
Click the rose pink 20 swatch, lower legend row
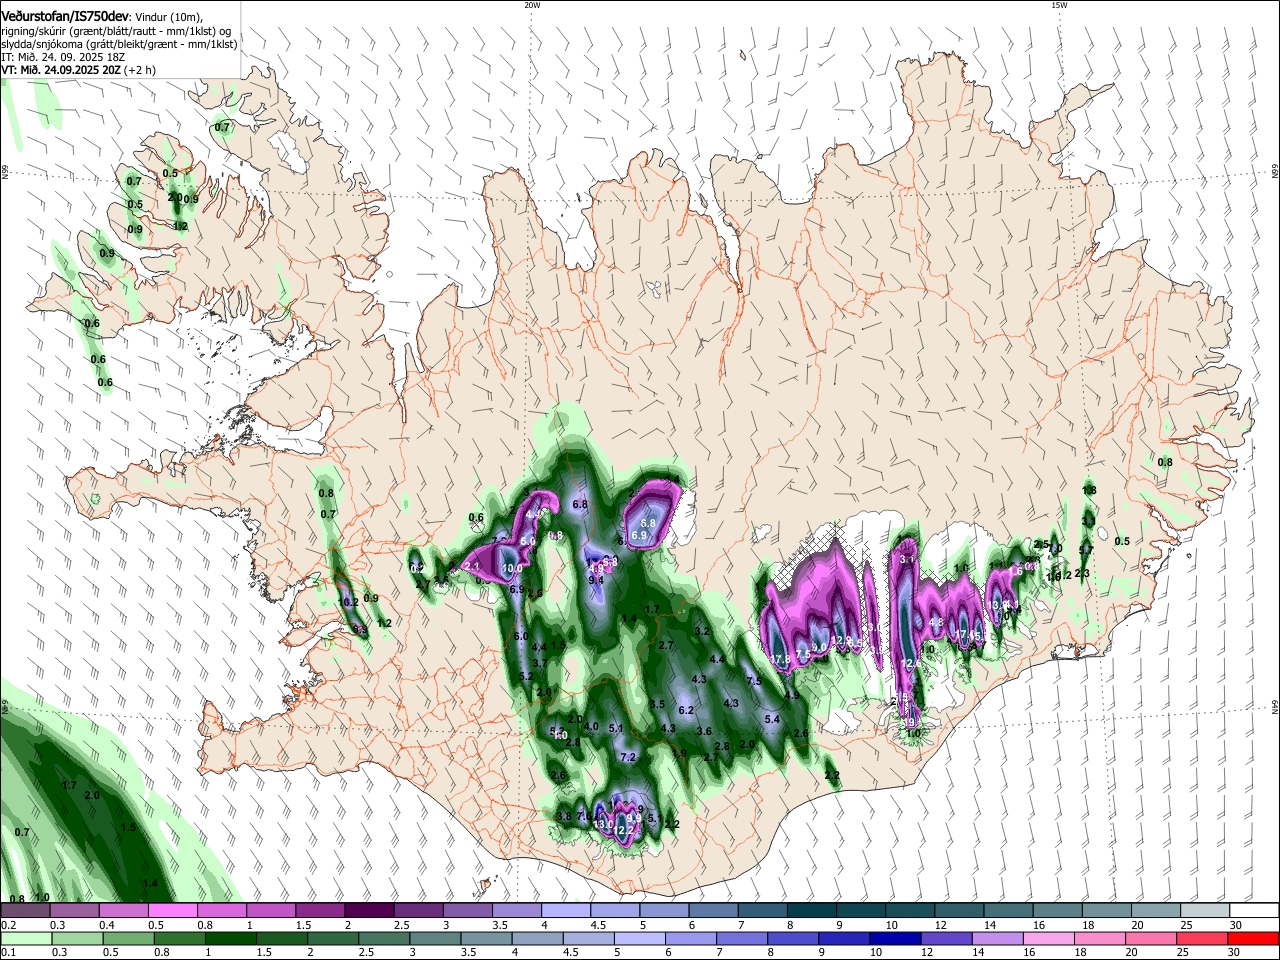pyautogui.click(x=1151, y=938)
